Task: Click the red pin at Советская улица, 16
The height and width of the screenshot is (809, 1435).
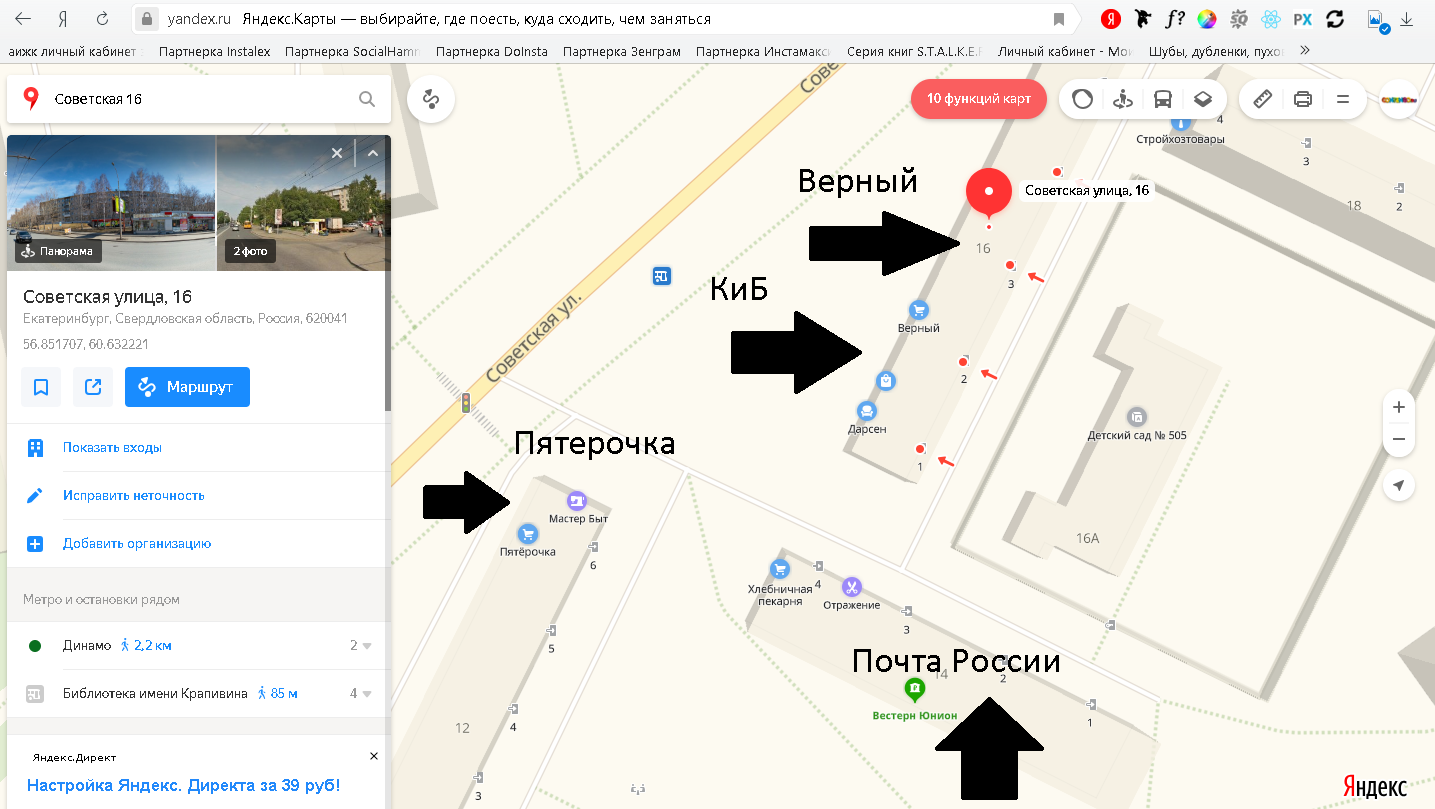Action: 989,193
